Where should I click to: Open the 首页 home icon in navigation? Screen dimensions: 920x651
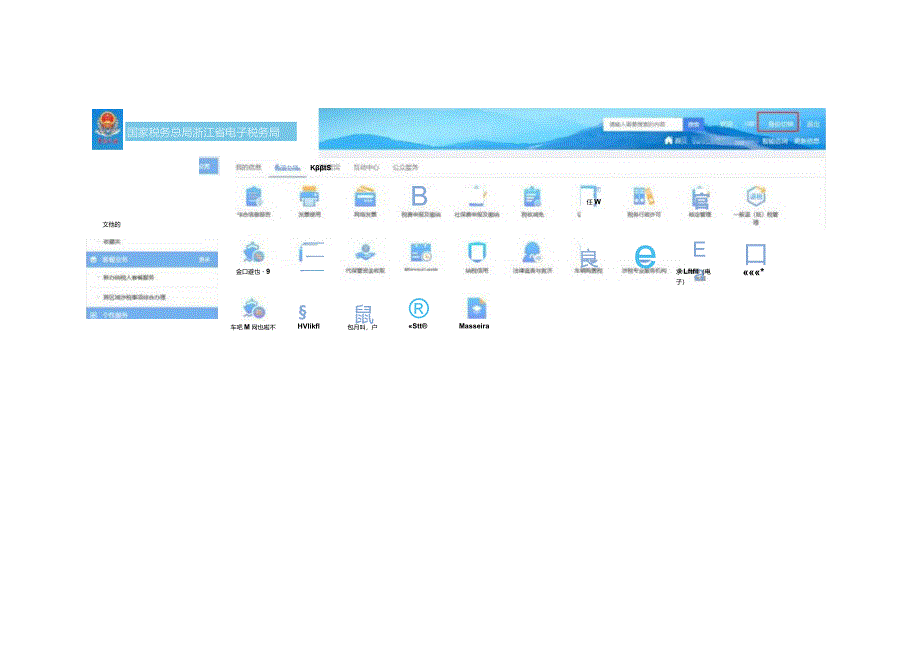(x=668, y=141)
